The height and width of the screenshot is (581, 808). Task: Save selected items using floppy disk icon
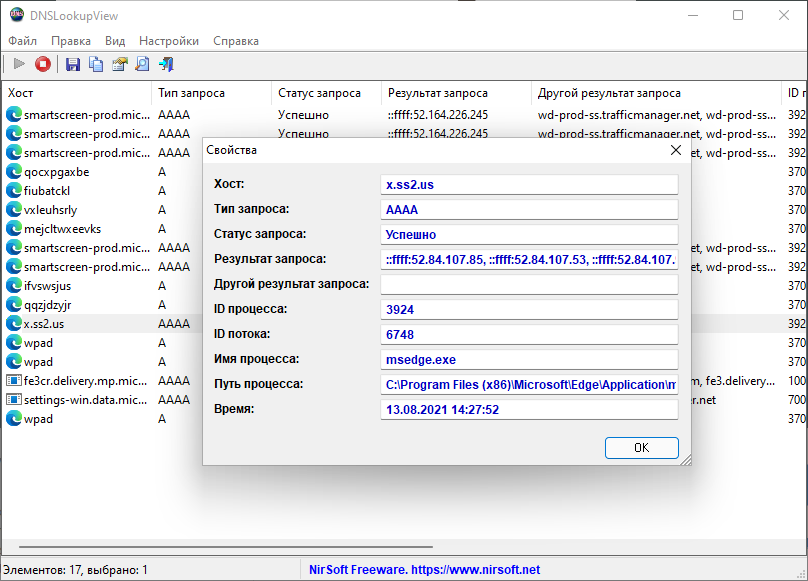(73, 64)
